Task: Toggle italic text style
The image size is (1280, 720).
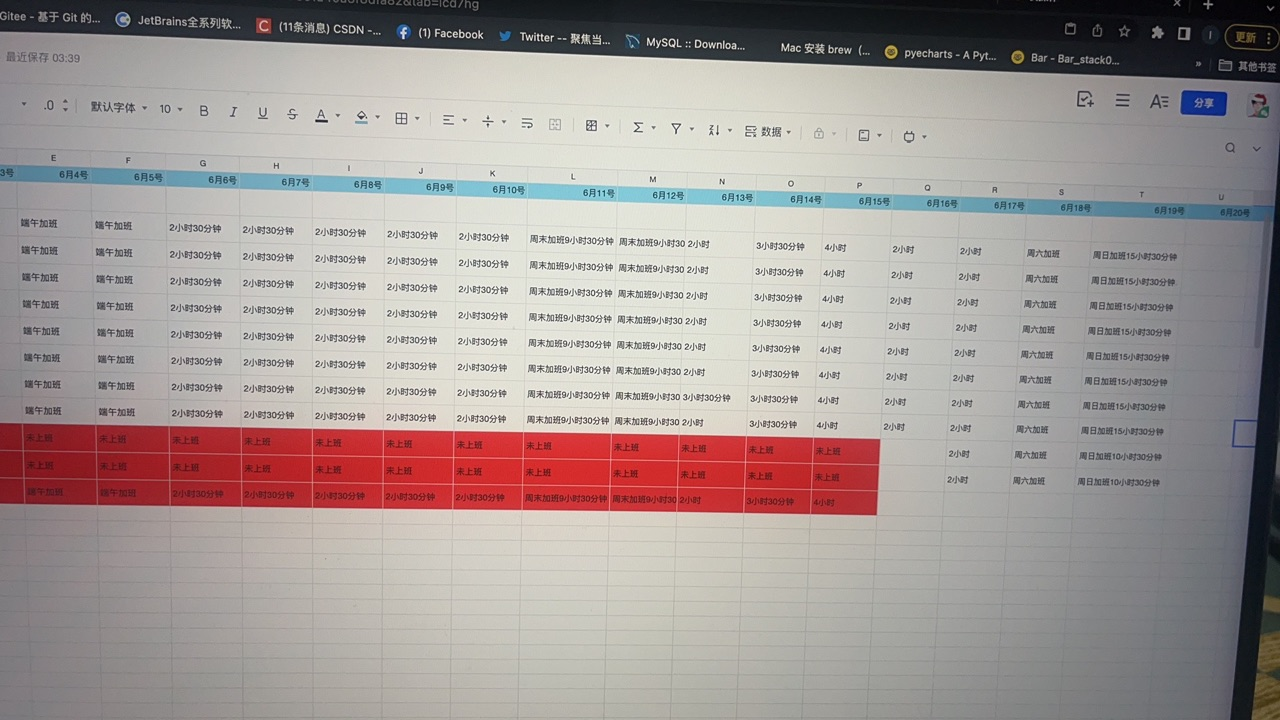Action: click(233, 112)
